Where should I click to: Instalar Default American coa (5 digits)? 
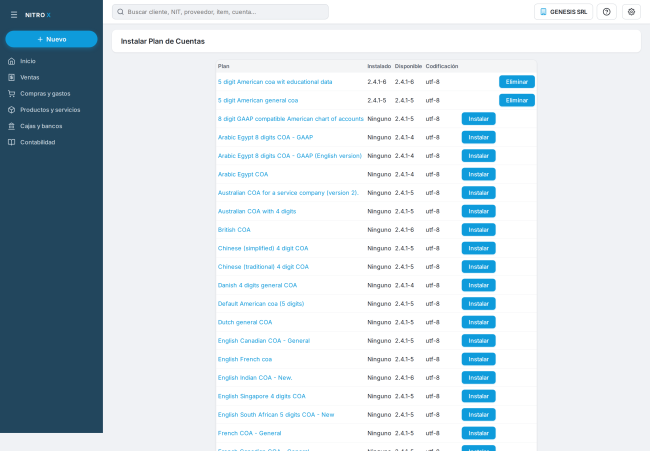tap(478, 304)
